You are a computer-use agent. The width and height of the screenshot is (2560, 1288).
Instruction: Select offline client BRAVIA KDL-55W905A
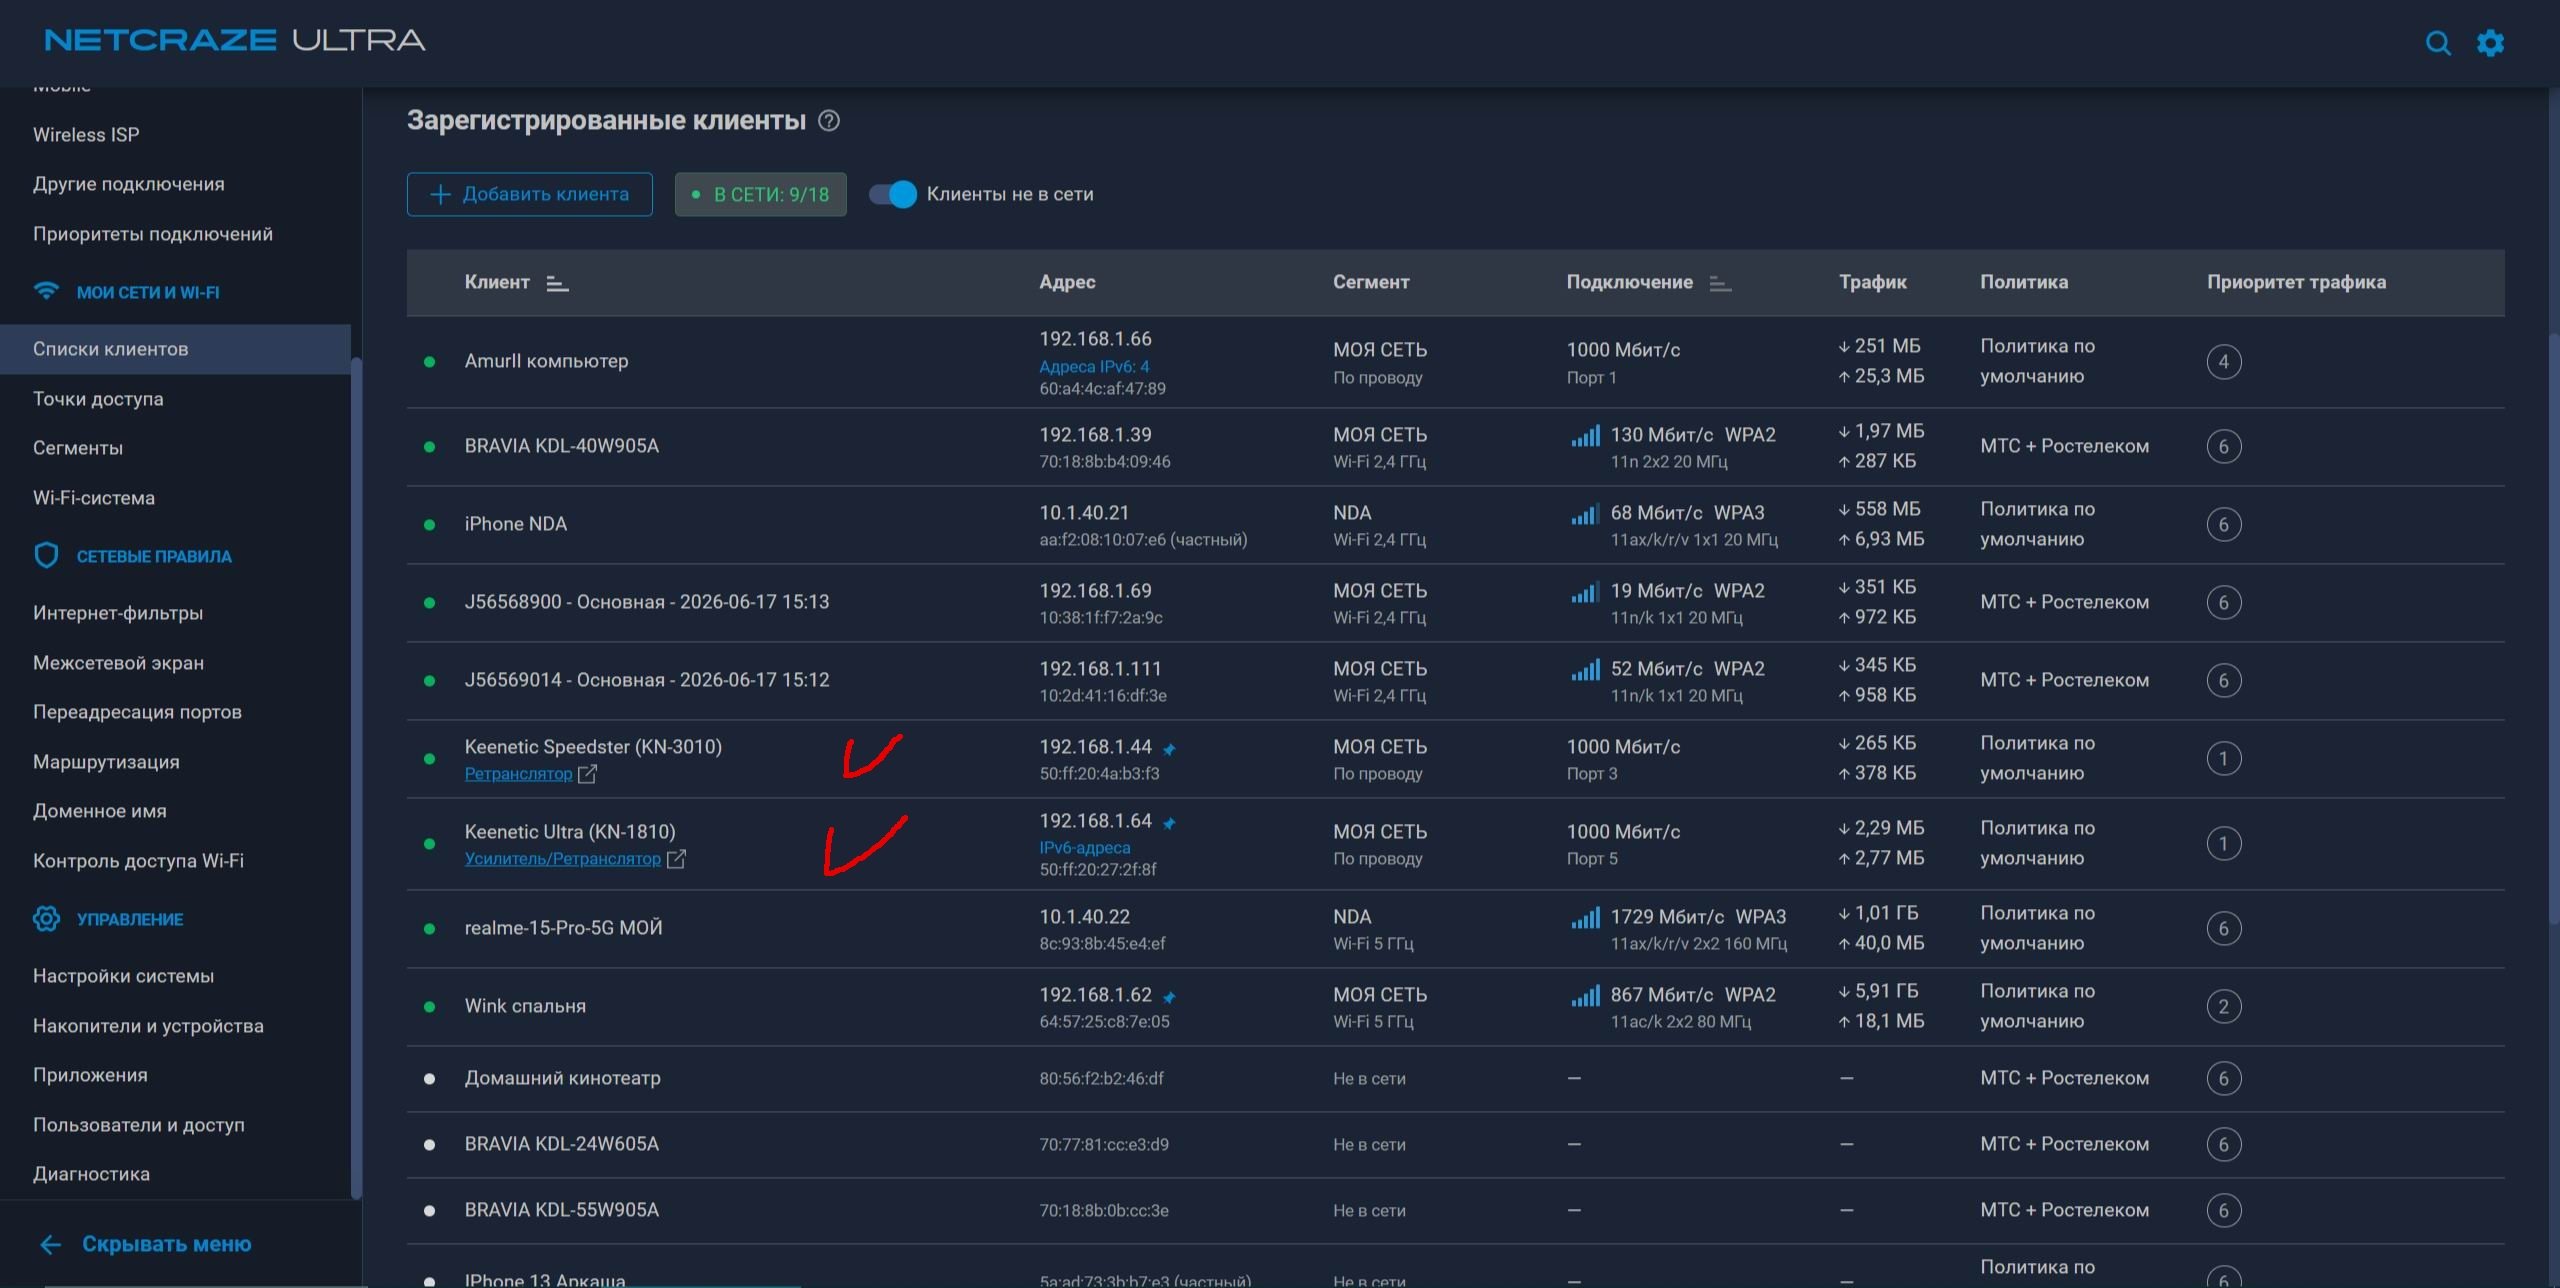pyautogui.click(x=561, y=1211)
